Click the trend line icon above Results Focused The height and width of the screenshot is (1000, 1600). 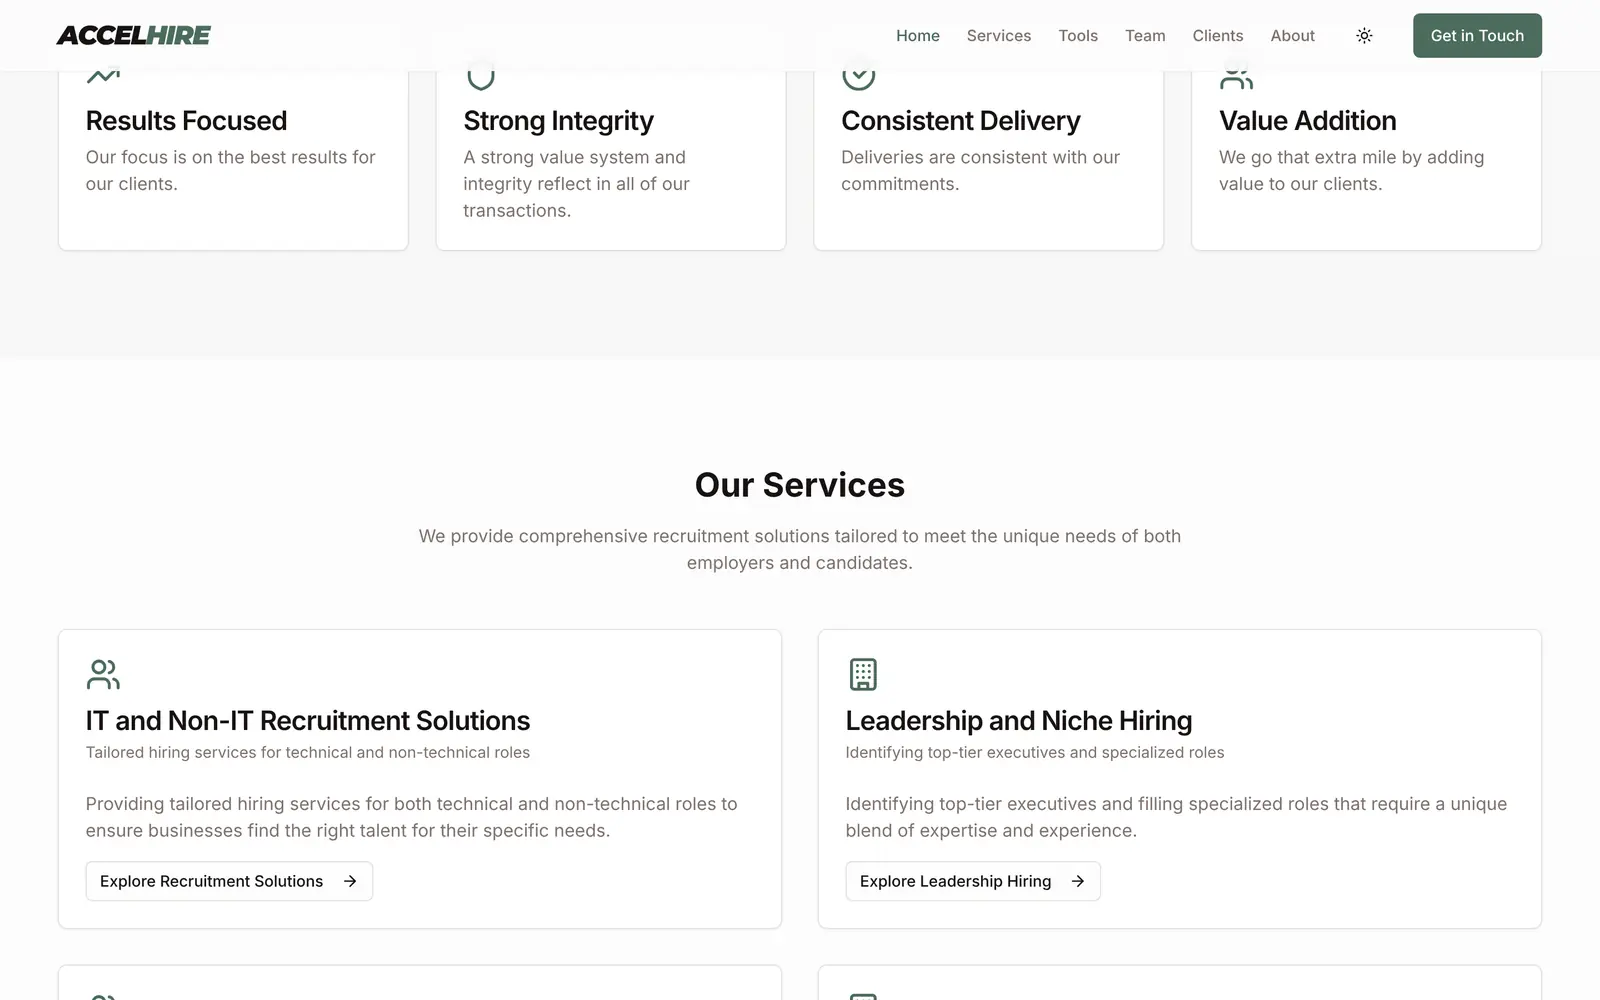(103, 77)
